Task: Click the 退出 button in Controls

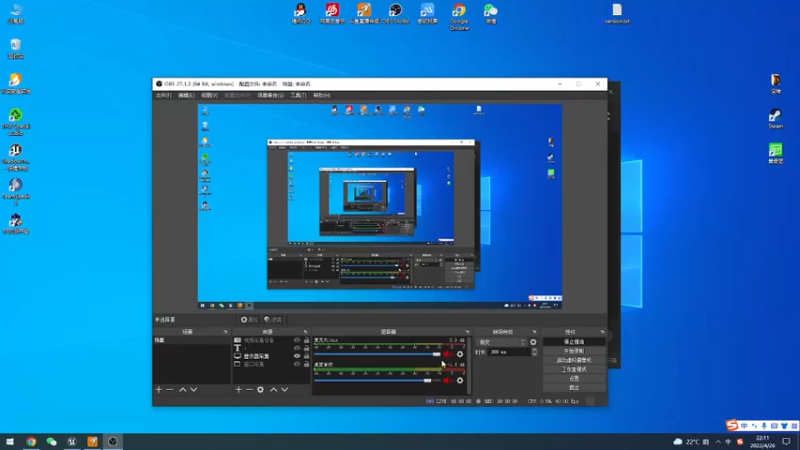Action: 574,388
